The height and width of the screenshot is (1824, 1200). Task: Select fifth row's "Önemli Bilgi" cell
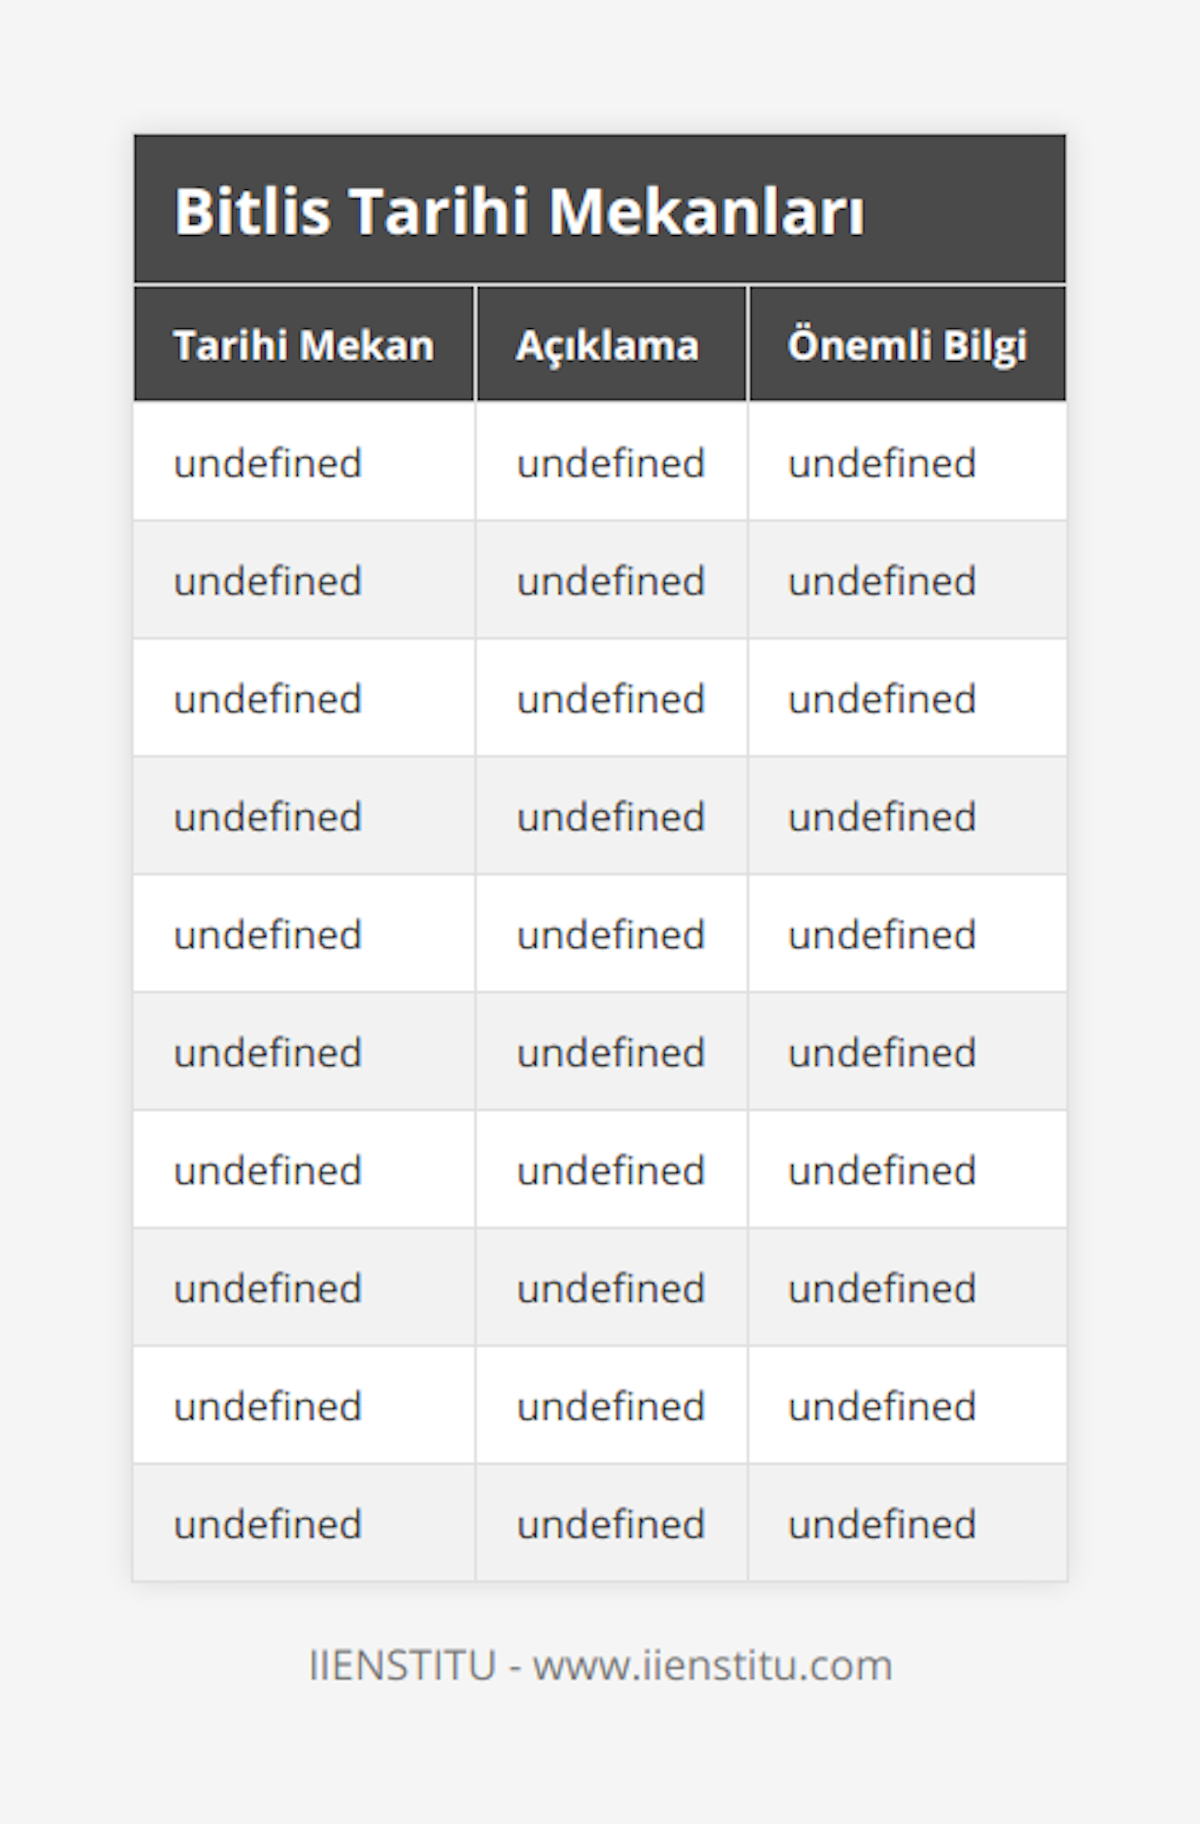[x=881, y=936]
